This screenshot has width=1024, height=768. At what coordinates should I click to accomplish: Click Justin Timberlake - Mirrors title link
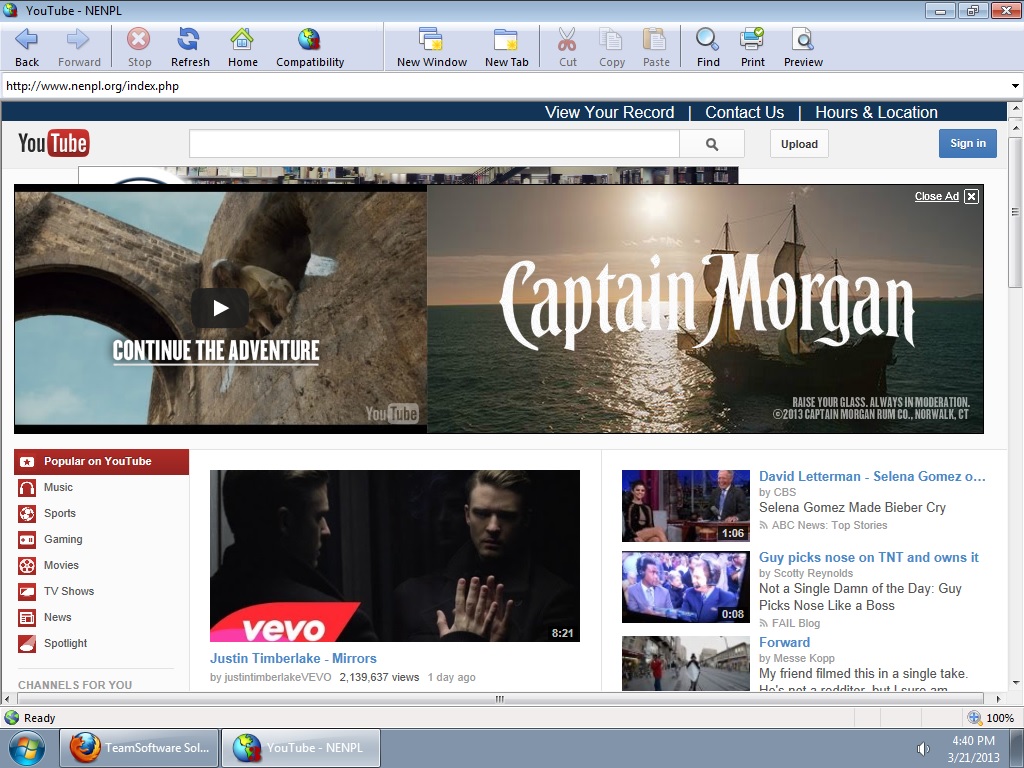point(293,658)
